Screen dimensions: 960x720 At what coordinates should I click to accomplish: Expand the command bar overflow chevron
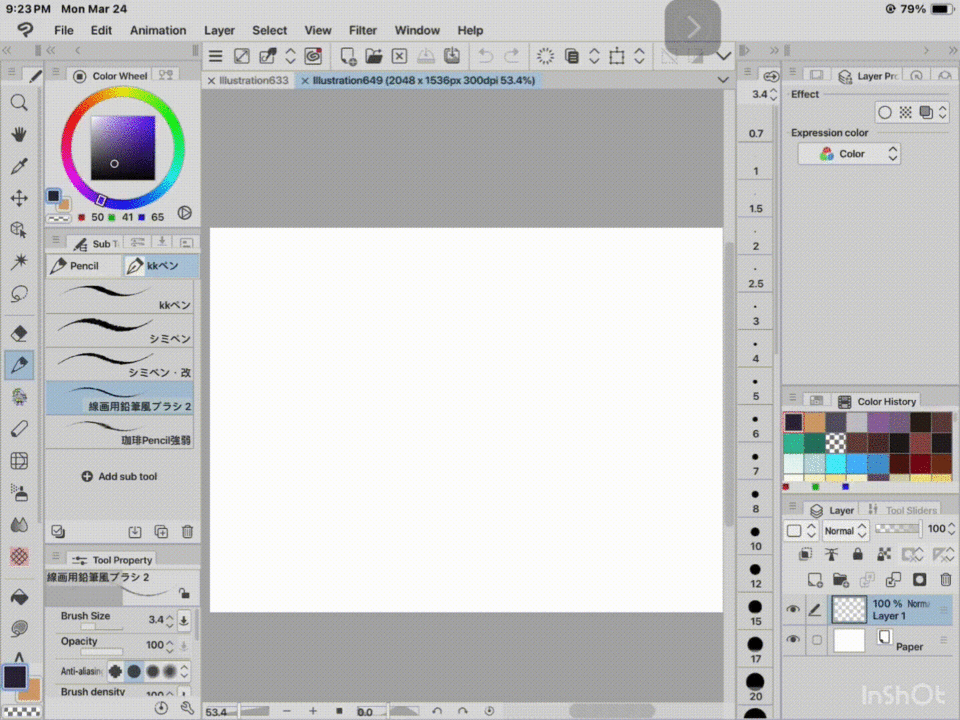(x=724, y=56)
